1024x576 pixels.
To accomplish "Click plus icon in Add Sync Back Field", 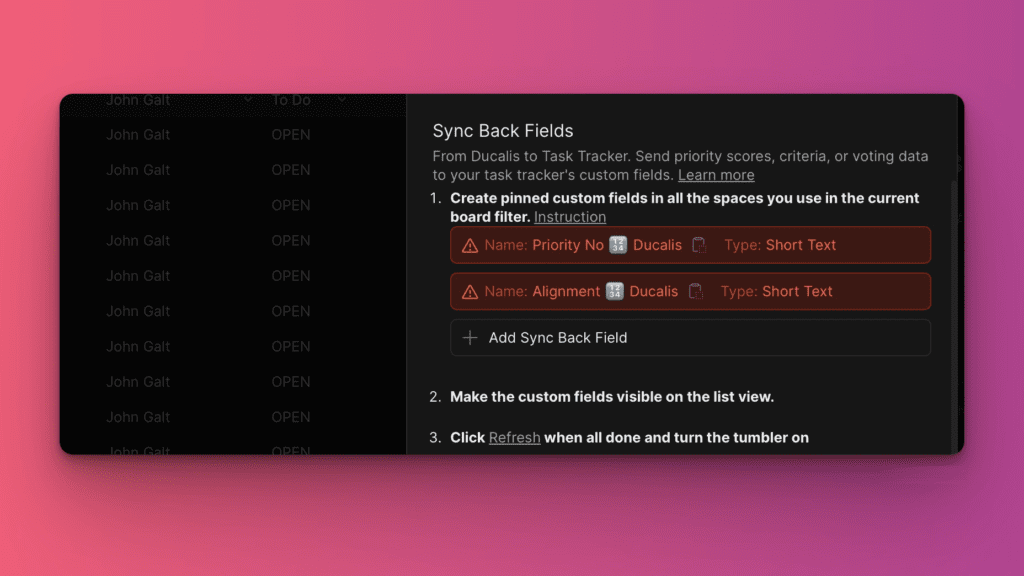I will pyautogui.click(x=470, y=338).
